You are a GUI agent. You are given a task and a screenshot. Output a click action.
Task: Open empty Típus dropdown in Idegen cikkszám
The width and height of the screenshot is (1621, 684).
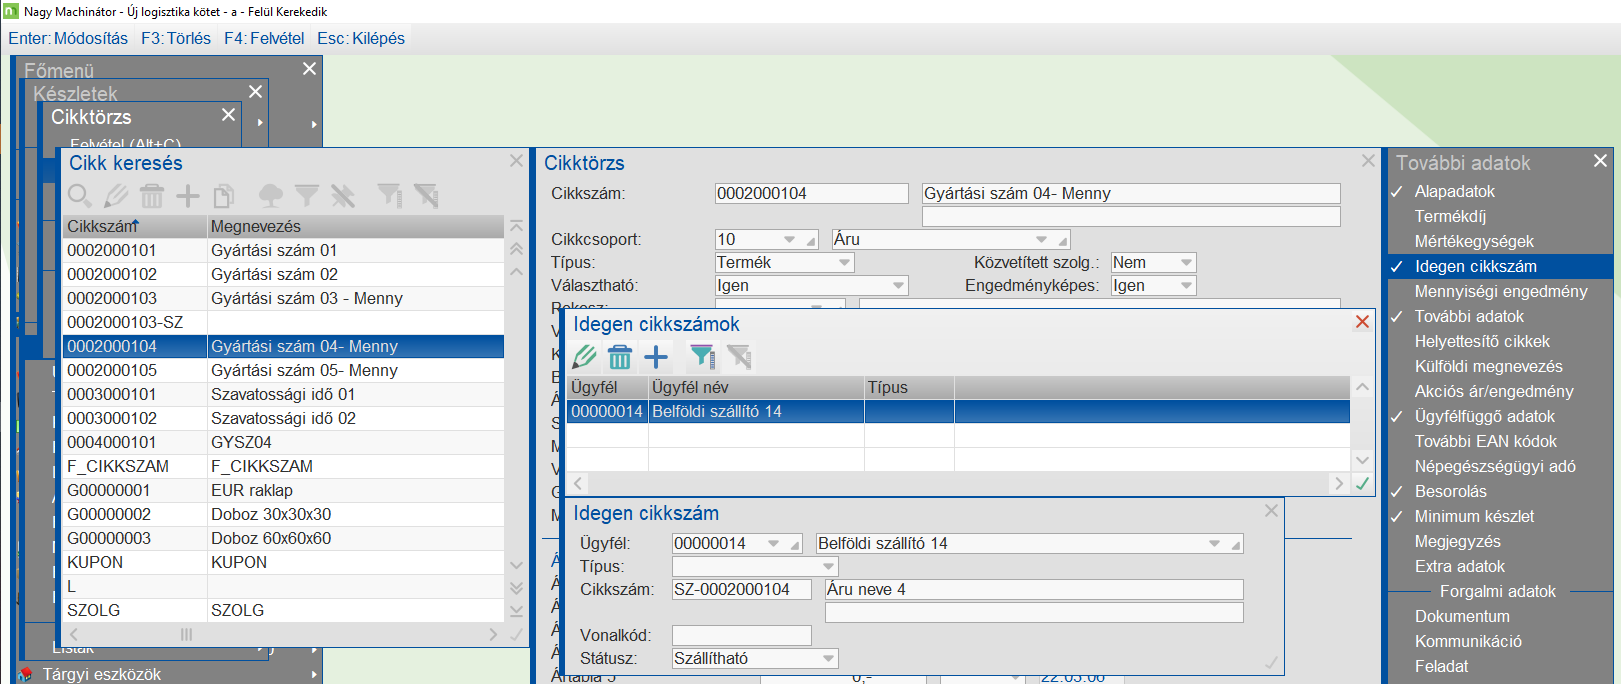(828, 567)
